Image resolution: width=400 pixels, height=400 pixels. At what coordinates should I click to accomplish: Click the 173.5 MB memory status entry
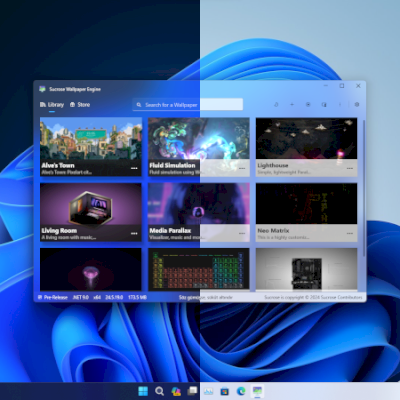click(137, 297)
